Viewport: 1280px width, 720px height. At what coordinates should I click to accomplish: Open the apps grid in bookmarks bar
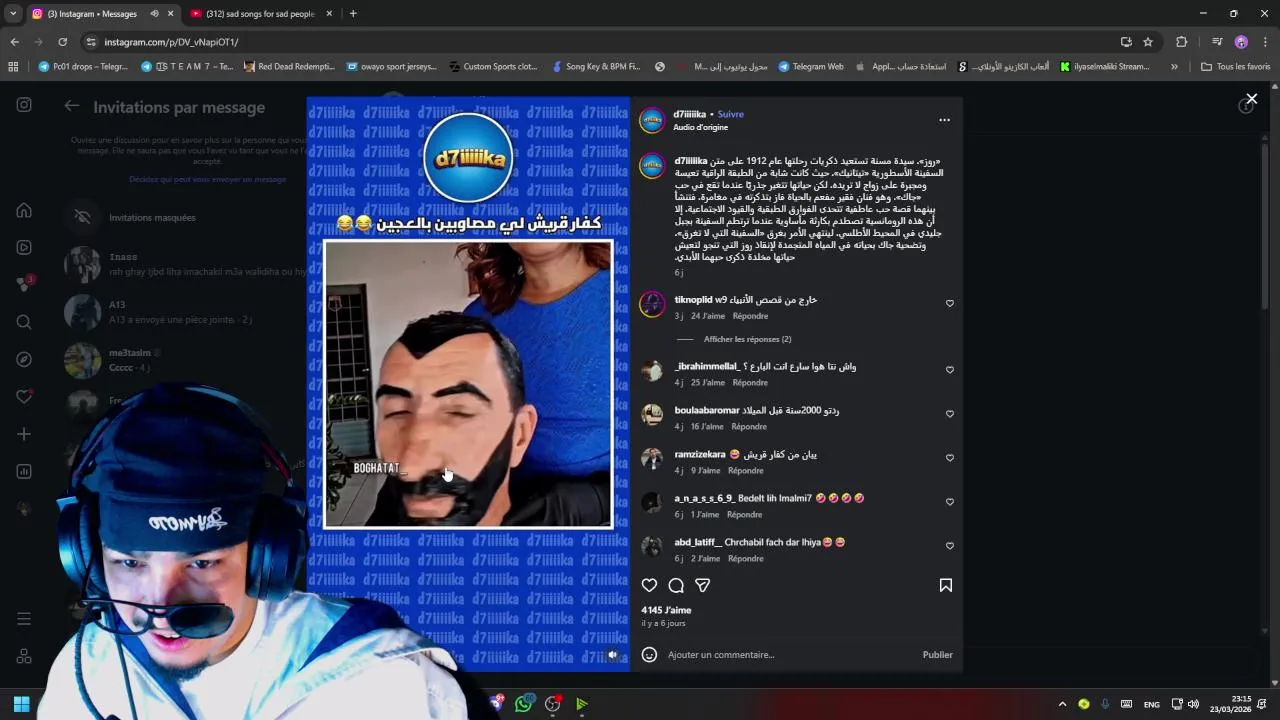[x=13, y=67]
